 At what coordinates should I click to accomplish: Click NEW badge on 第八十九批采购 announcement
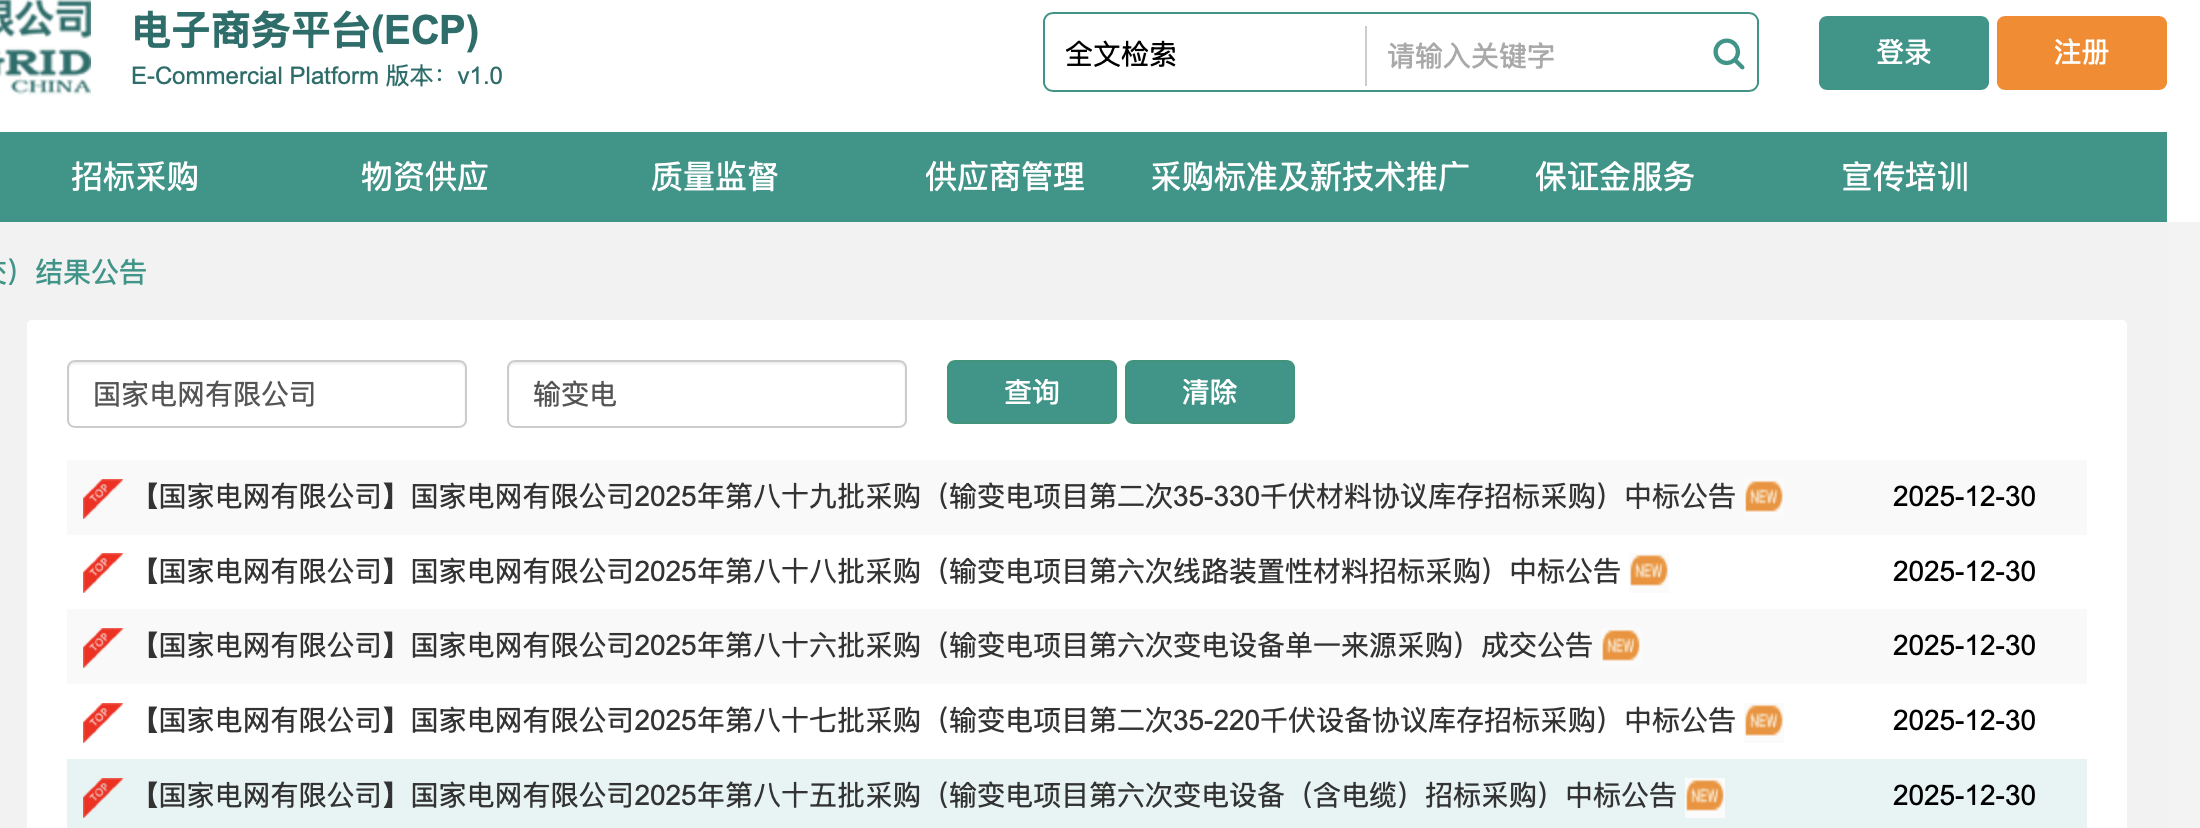[1764, 497]
